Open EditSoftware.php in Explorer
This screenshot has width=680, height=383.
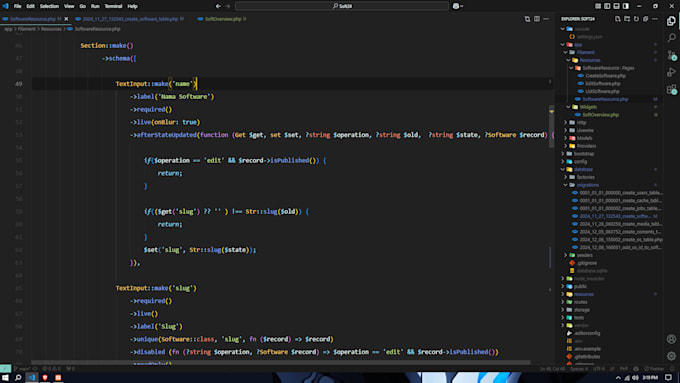[x=602, y=83]
